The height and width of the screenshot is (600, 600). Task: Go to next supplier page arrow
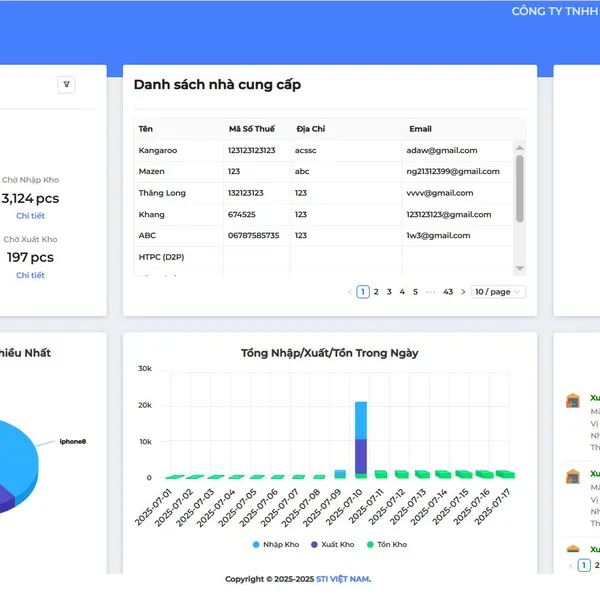(463, 292)
